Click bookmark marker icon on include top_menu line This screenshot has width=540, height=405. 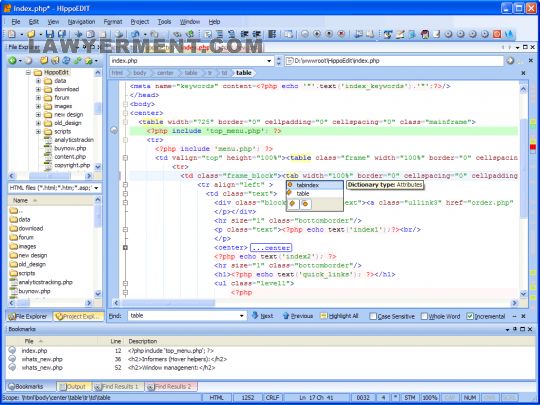[x=114, y=131]
